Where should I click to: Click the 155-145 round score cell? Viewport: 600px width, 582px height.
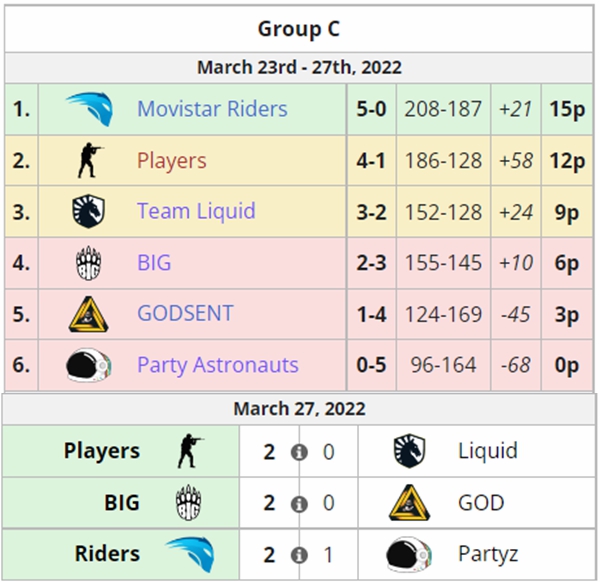coord(443,263)
